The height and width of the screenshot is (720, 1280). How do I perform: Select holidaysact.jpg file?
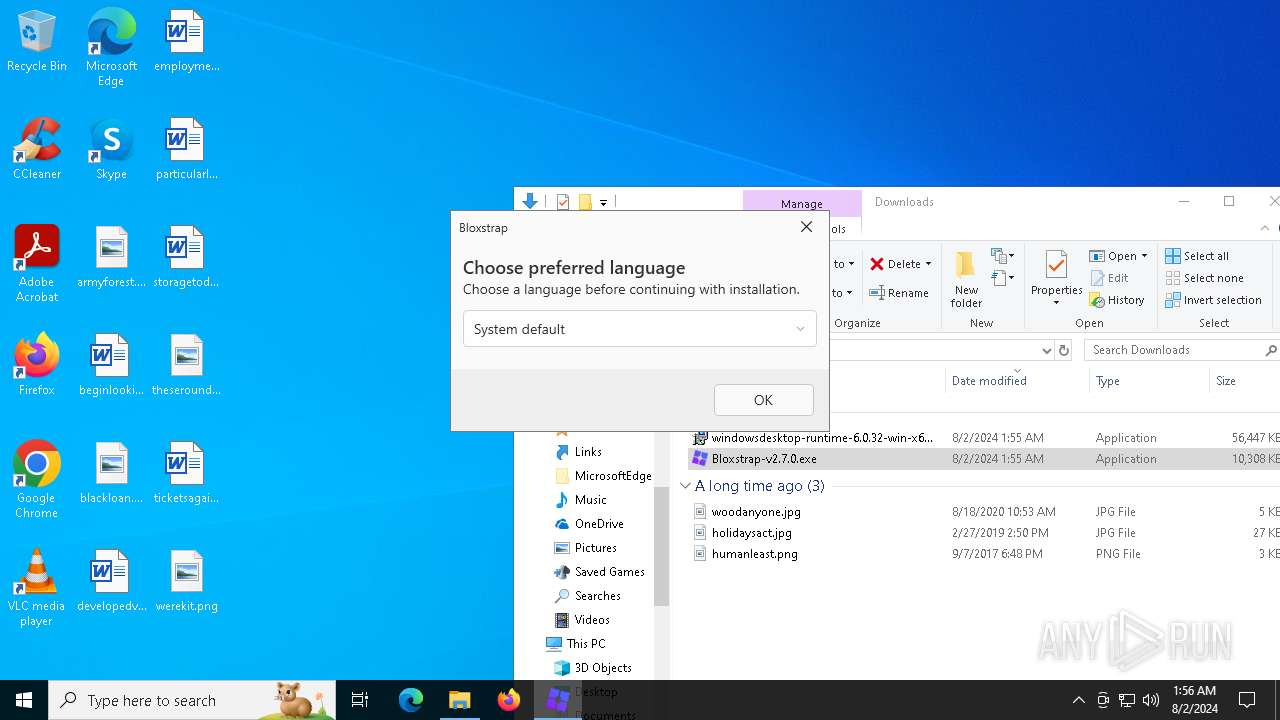point(752,533)
